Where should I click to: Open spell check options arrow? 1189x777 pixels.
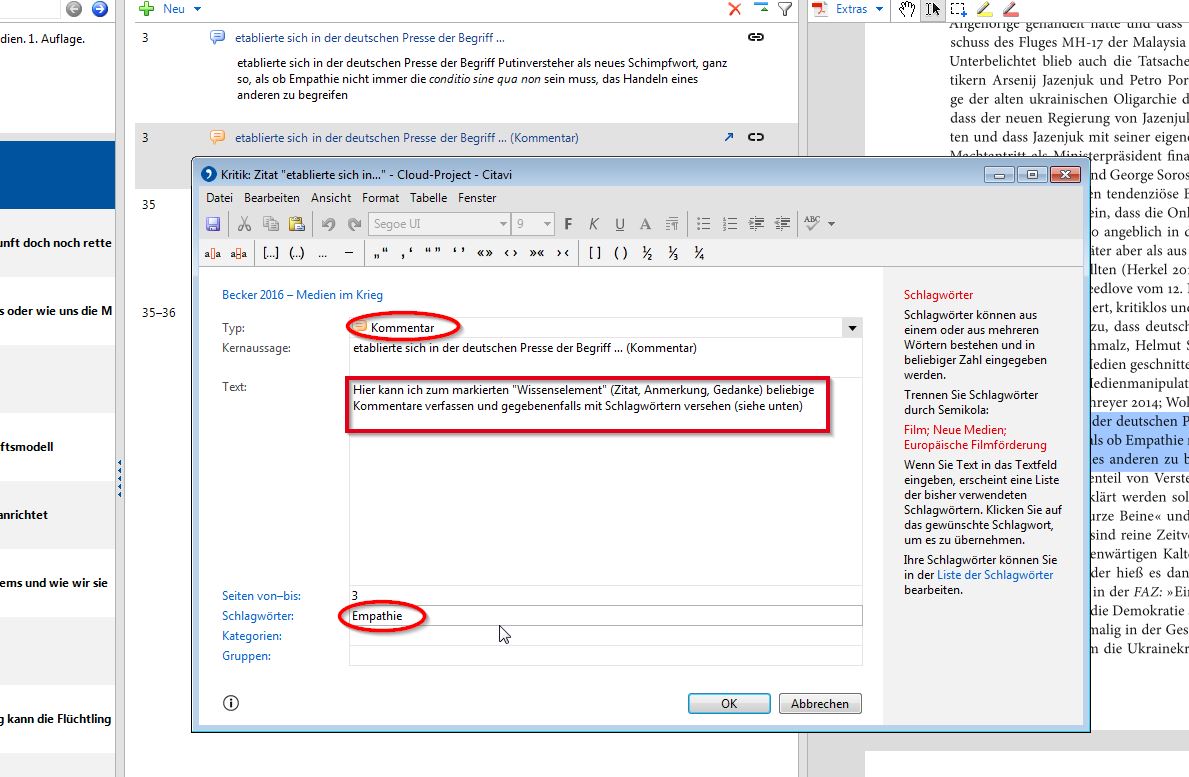[x=832, y=224]
